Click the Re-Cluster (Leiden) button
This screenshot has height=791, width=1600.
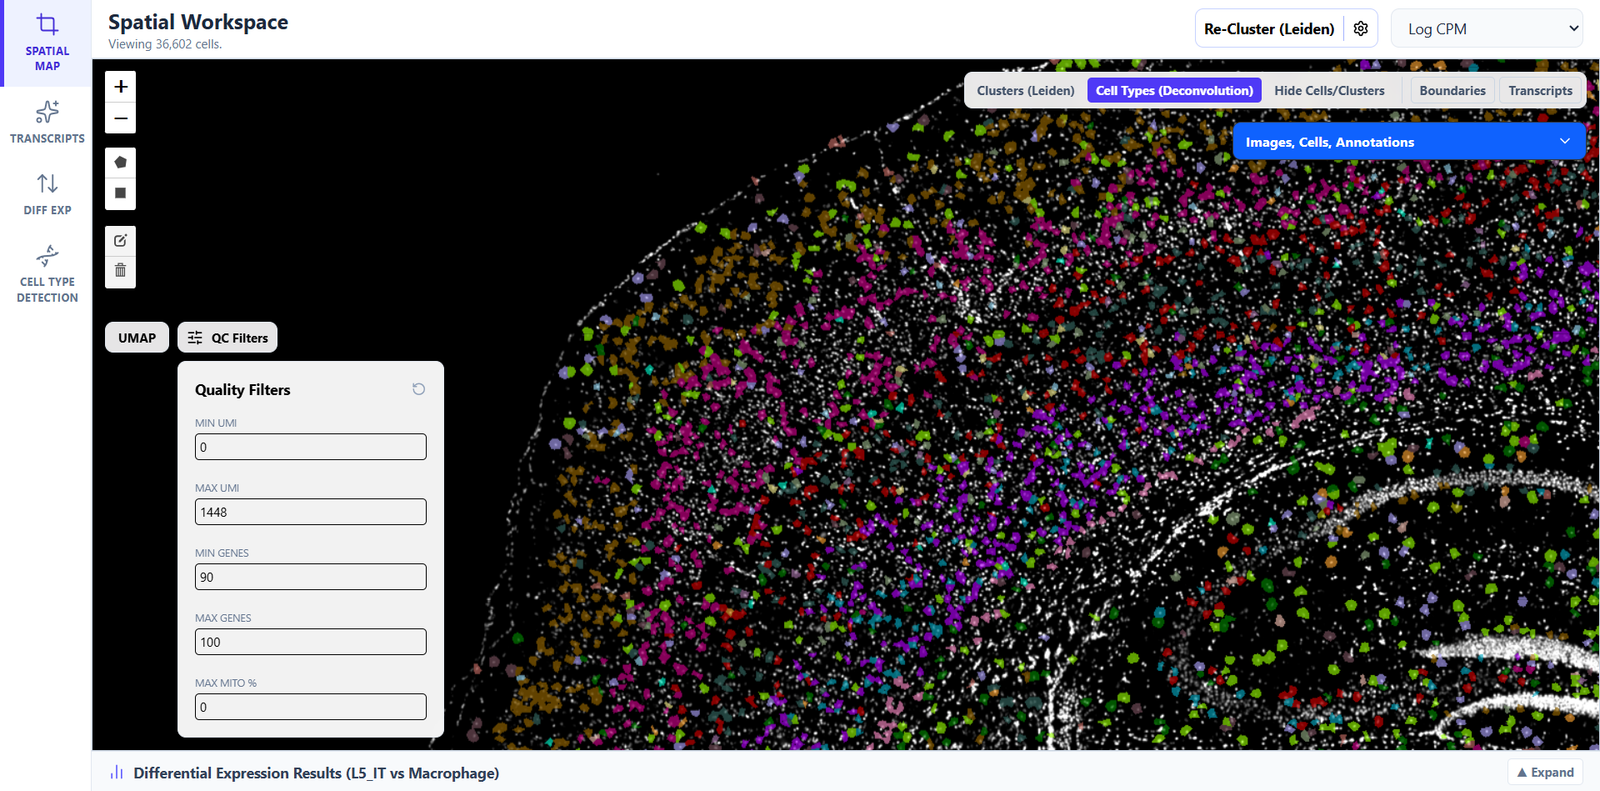coord(1269,29)
